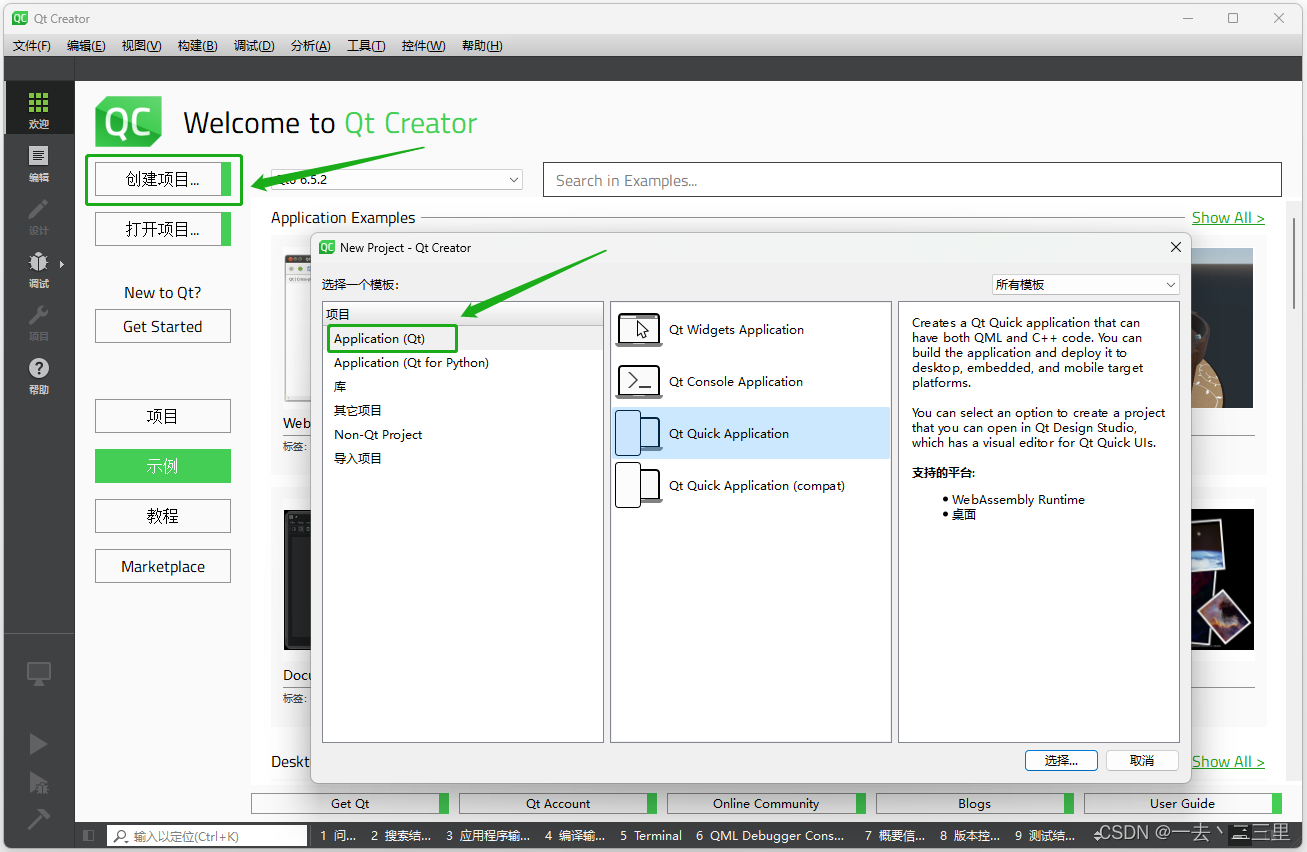
Task: Click the Get Started button
Action: [163, 326]
